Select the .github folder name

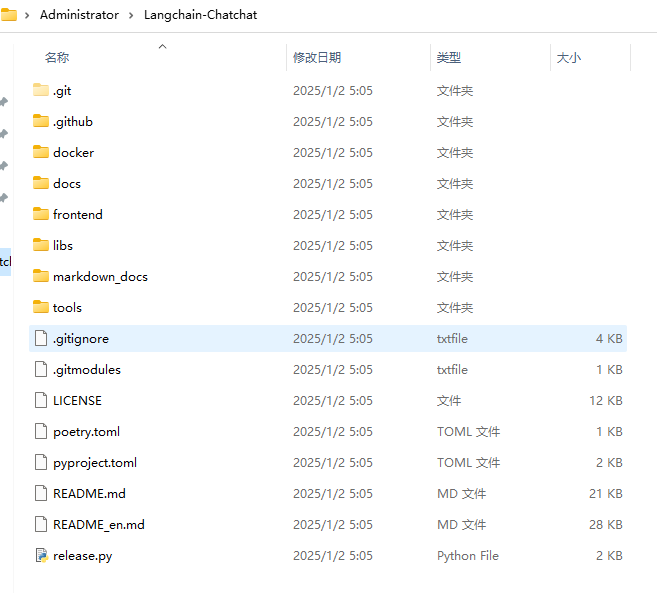click(x=73, y=122)
